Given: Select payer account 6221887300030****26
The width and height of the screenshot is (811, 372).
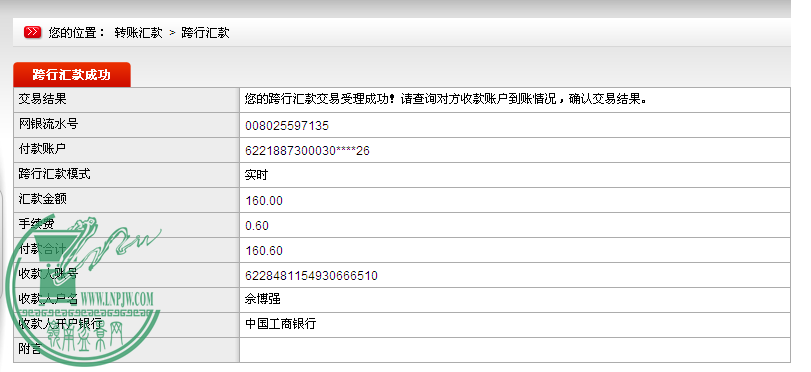Looking at the screenshot, I should click(307, 151).
